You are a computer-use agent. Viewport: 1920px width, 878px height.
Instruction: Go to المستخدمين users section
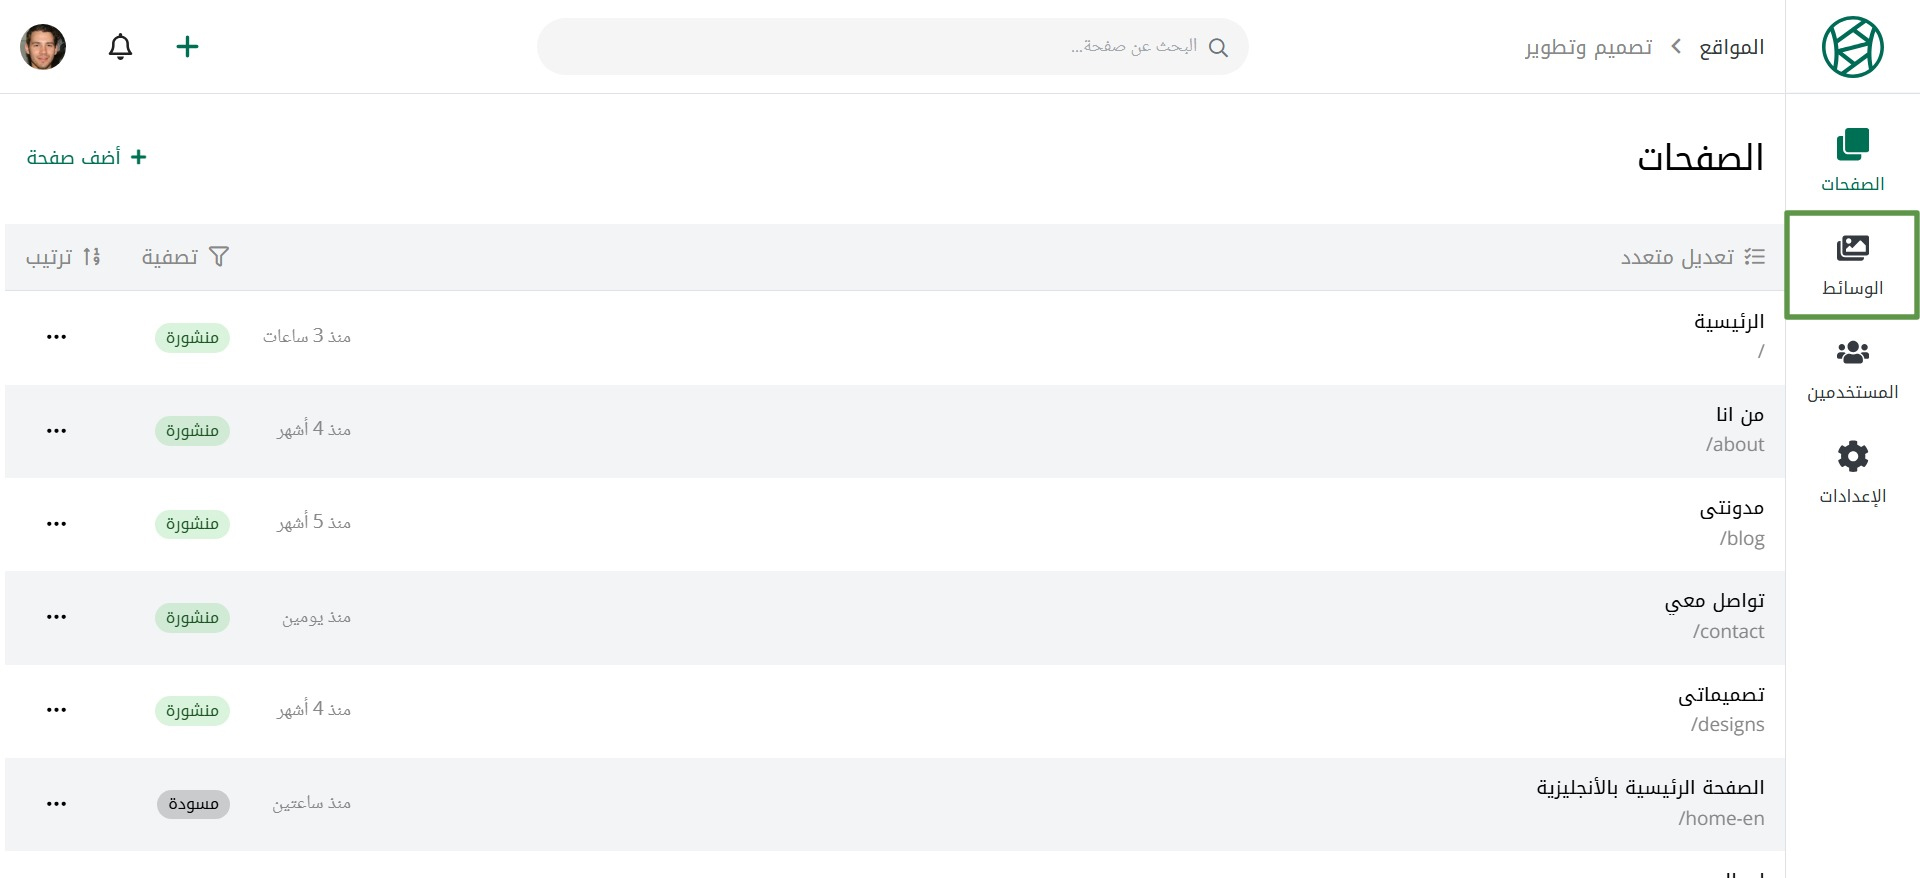(1852, 370)
